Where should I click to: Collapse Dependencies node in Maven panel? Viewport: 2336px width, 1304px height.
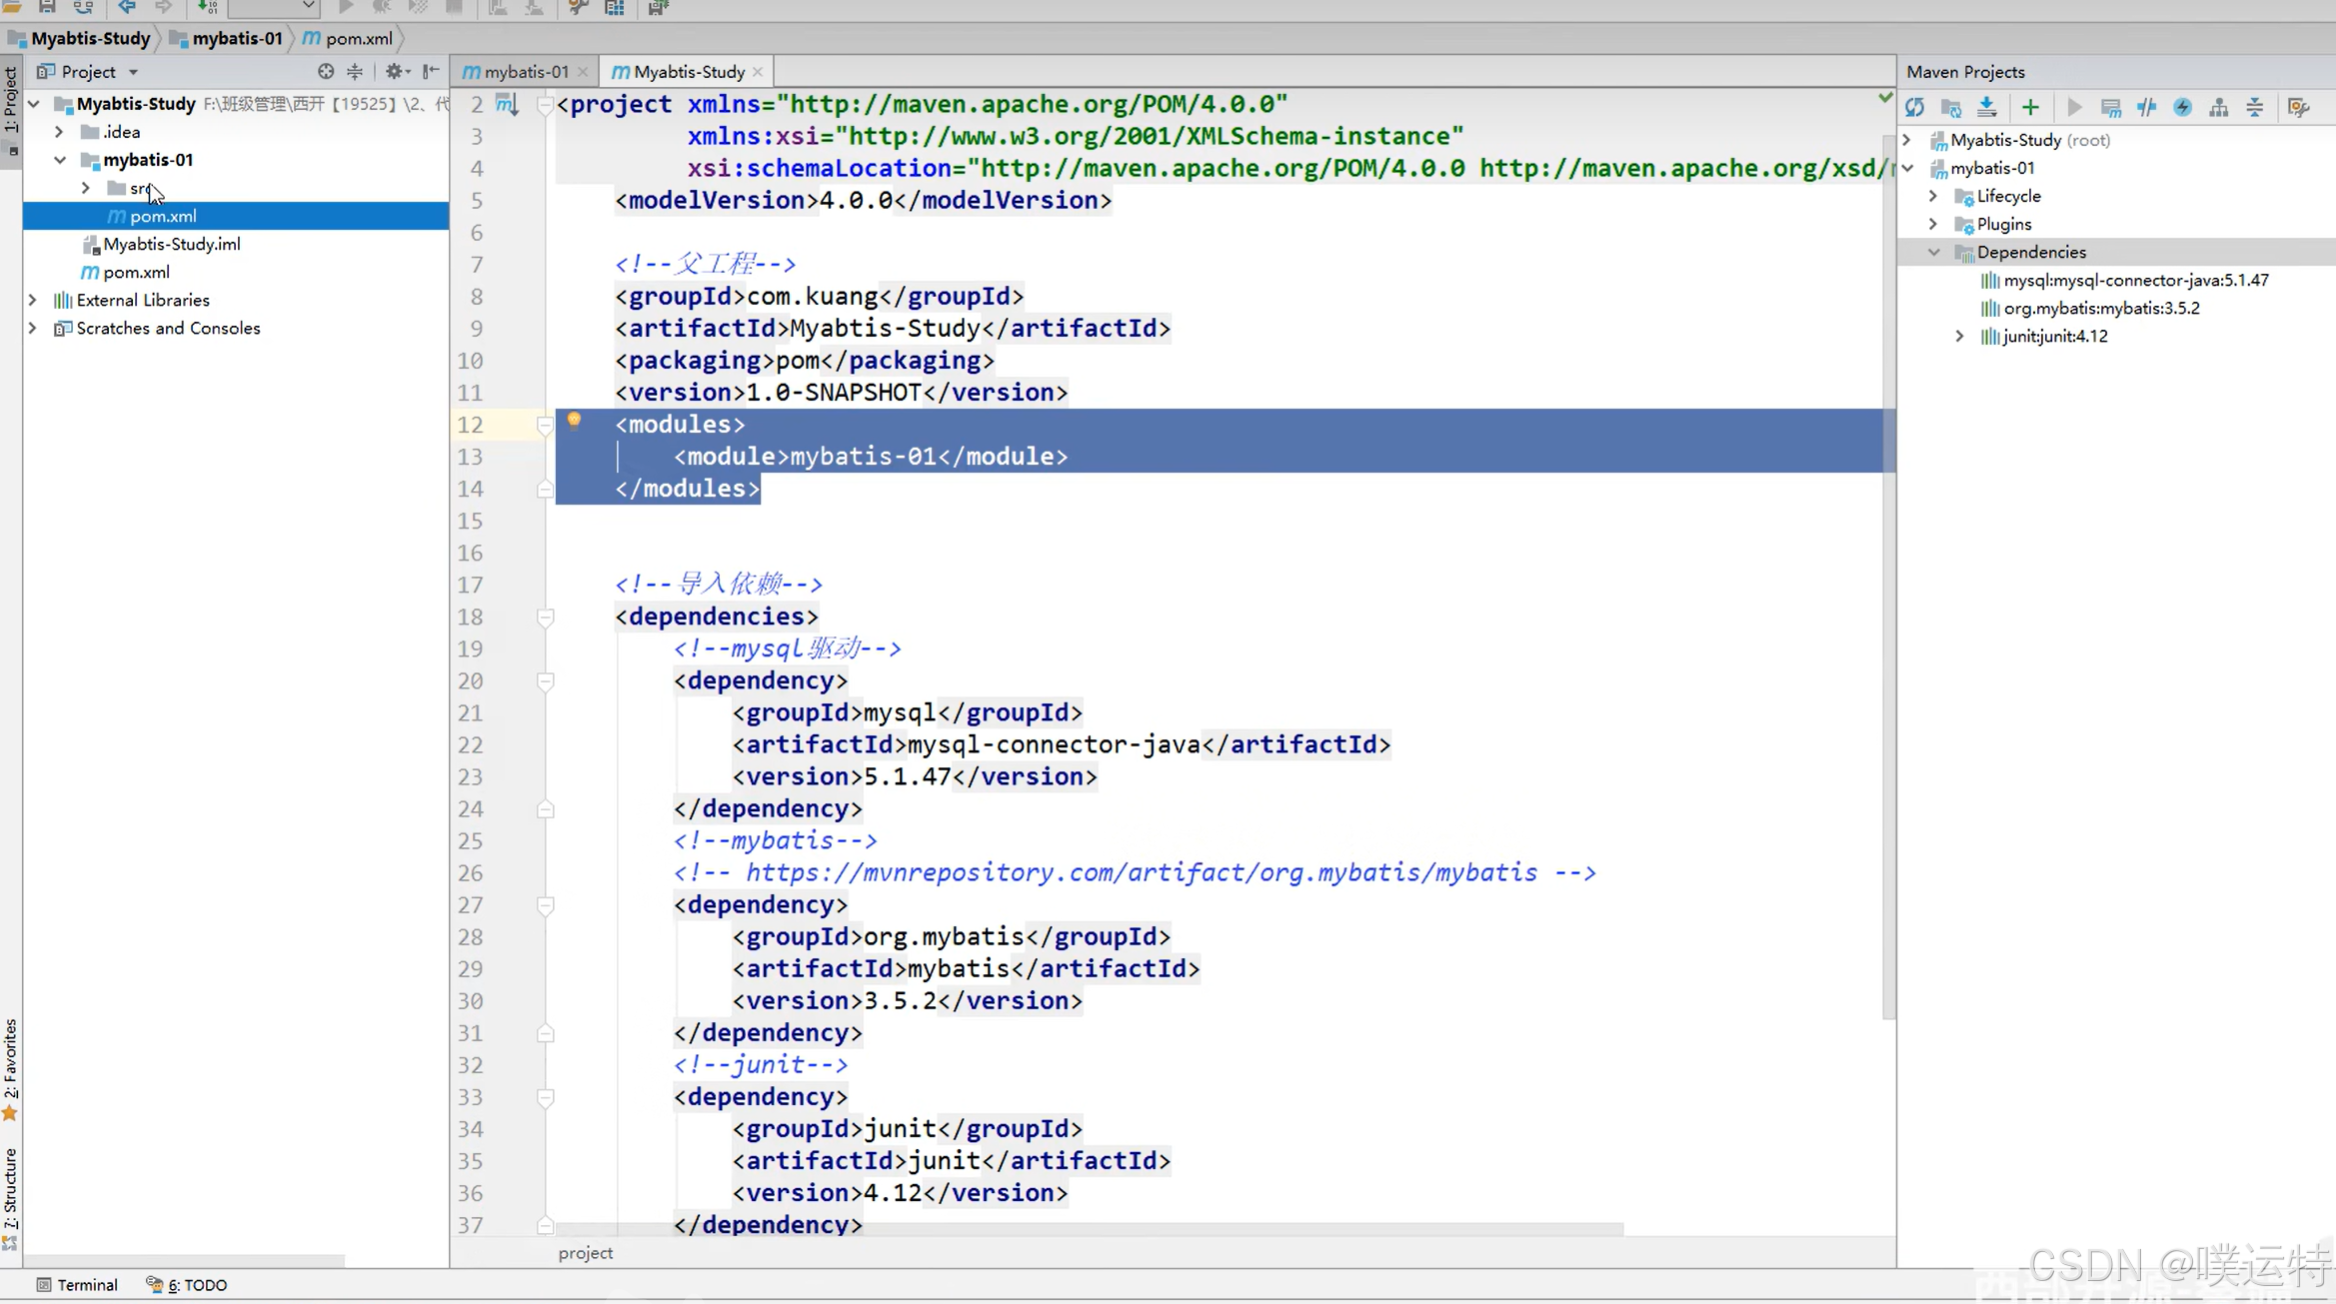(x=1934, y=252)
